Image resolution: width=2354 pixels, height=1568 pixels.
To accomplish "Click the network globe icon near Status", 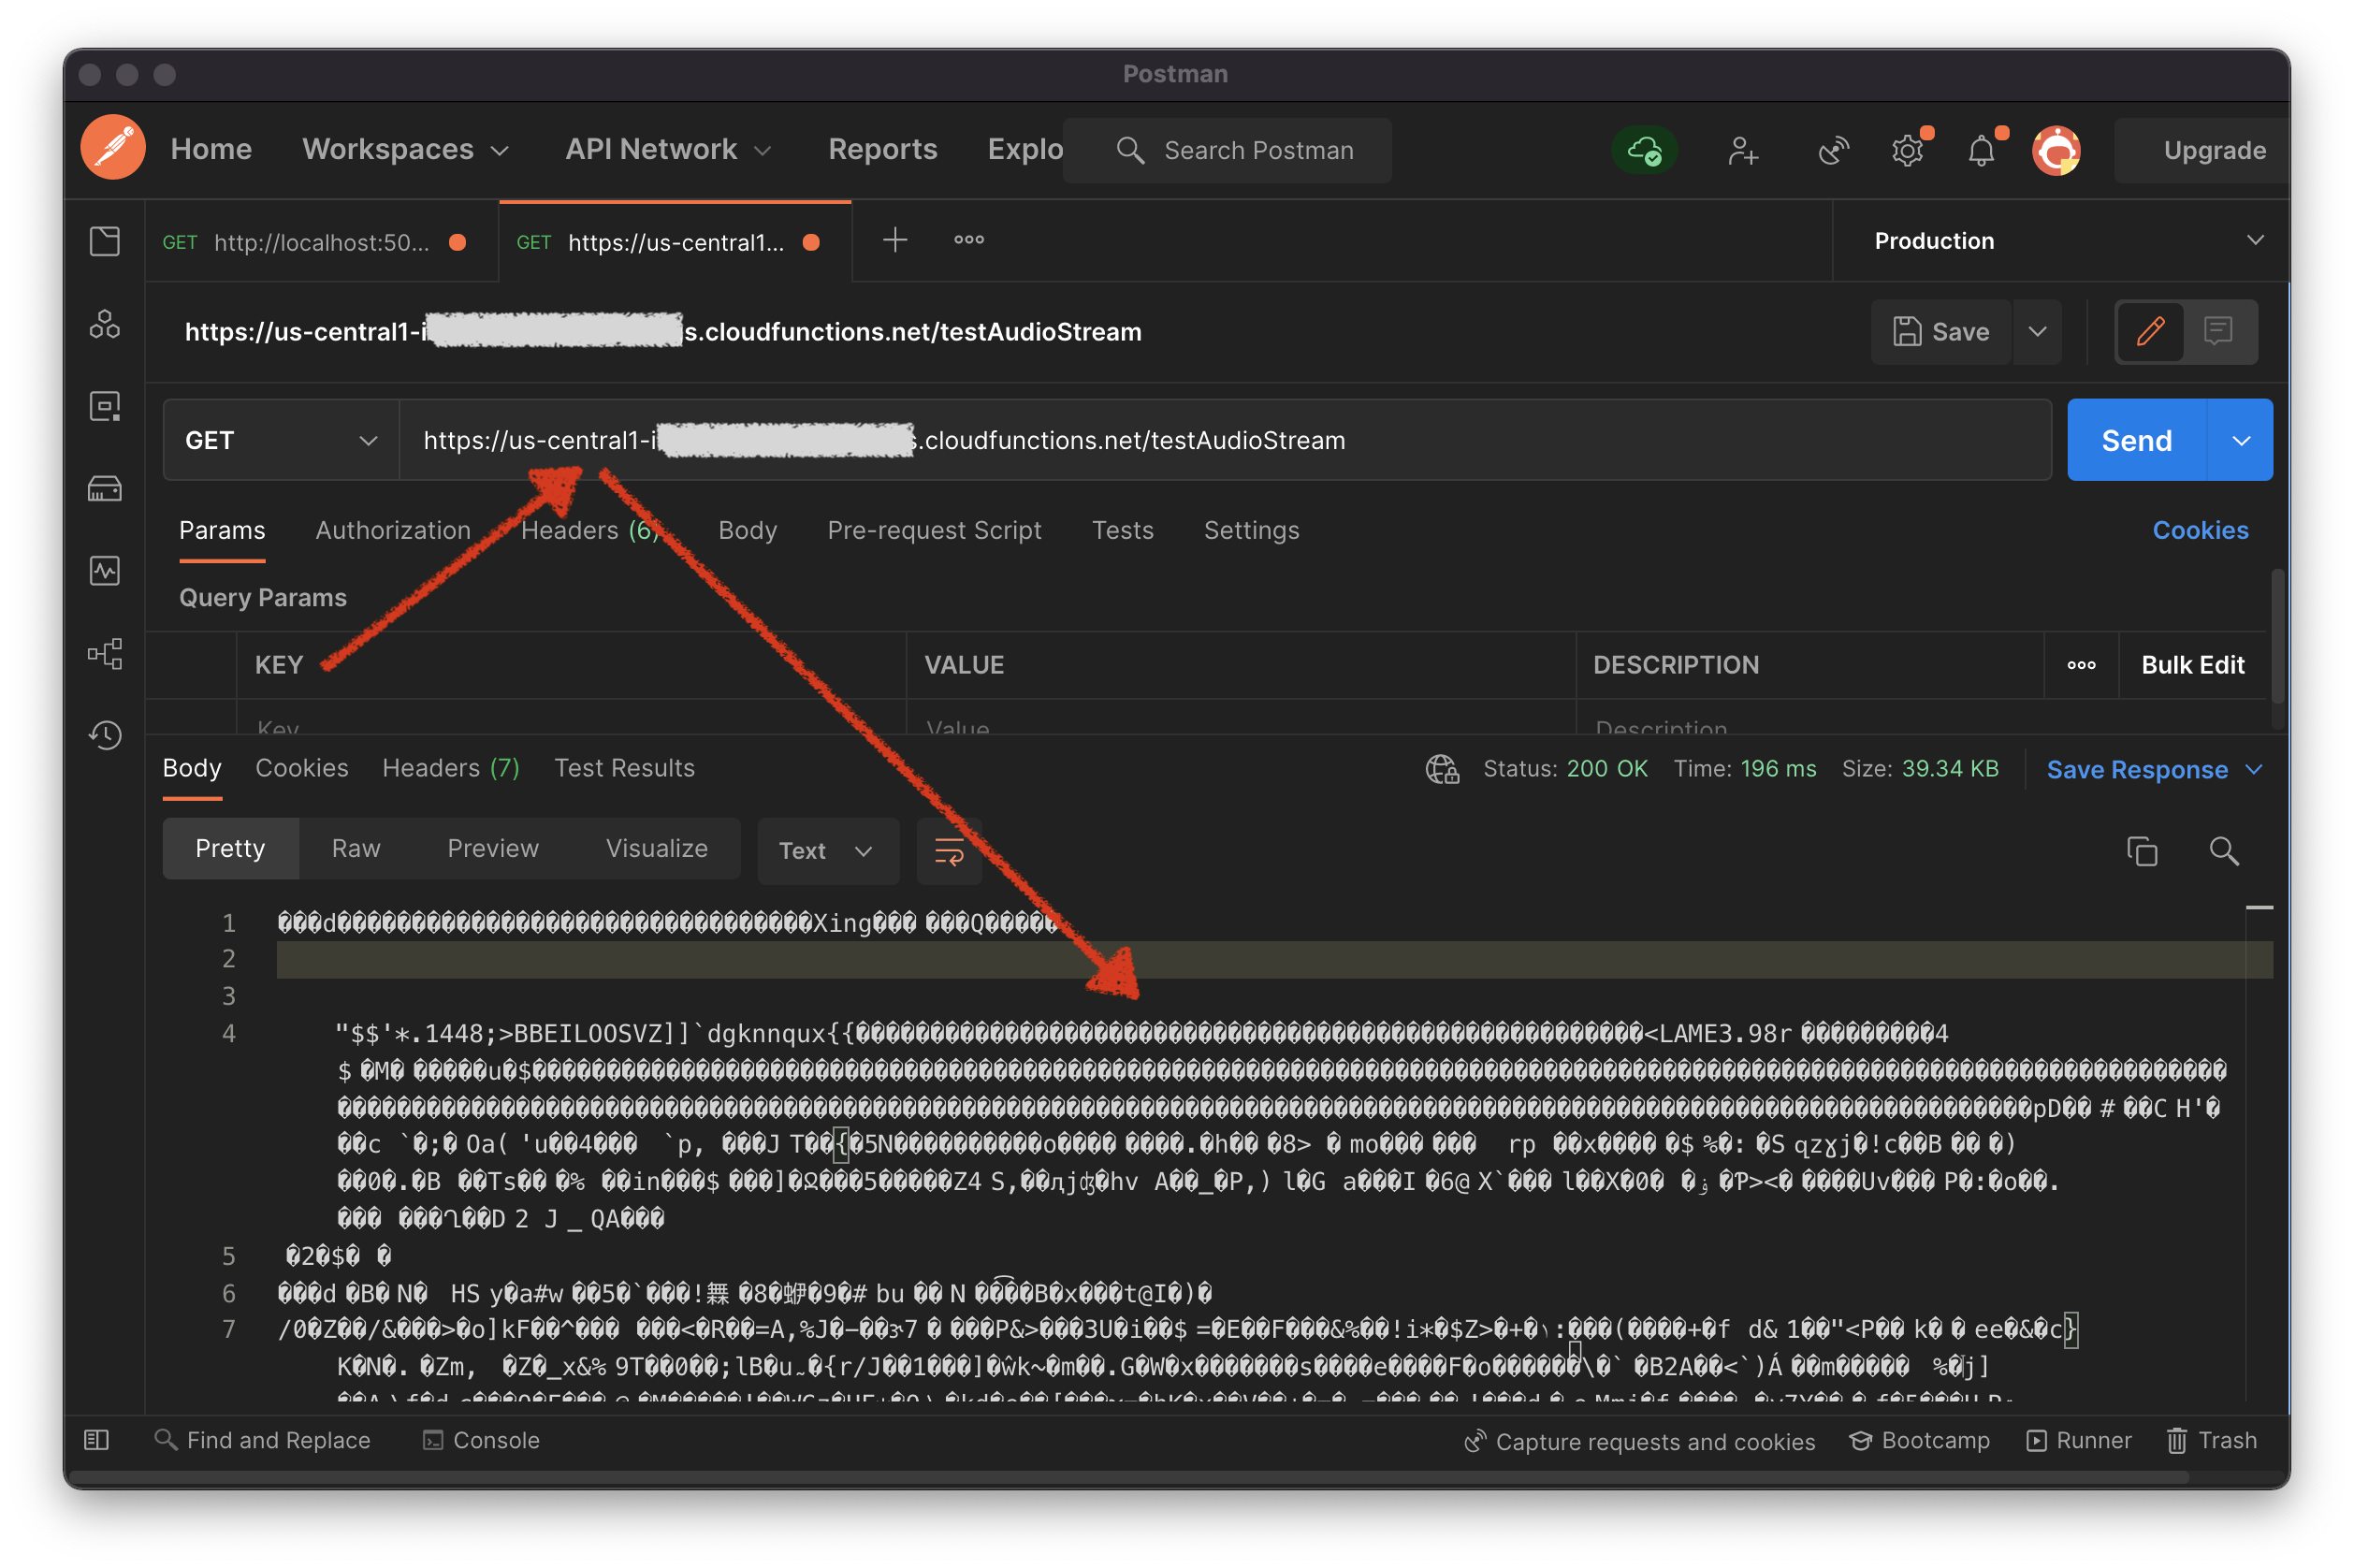I will (x=1442, y=769).
